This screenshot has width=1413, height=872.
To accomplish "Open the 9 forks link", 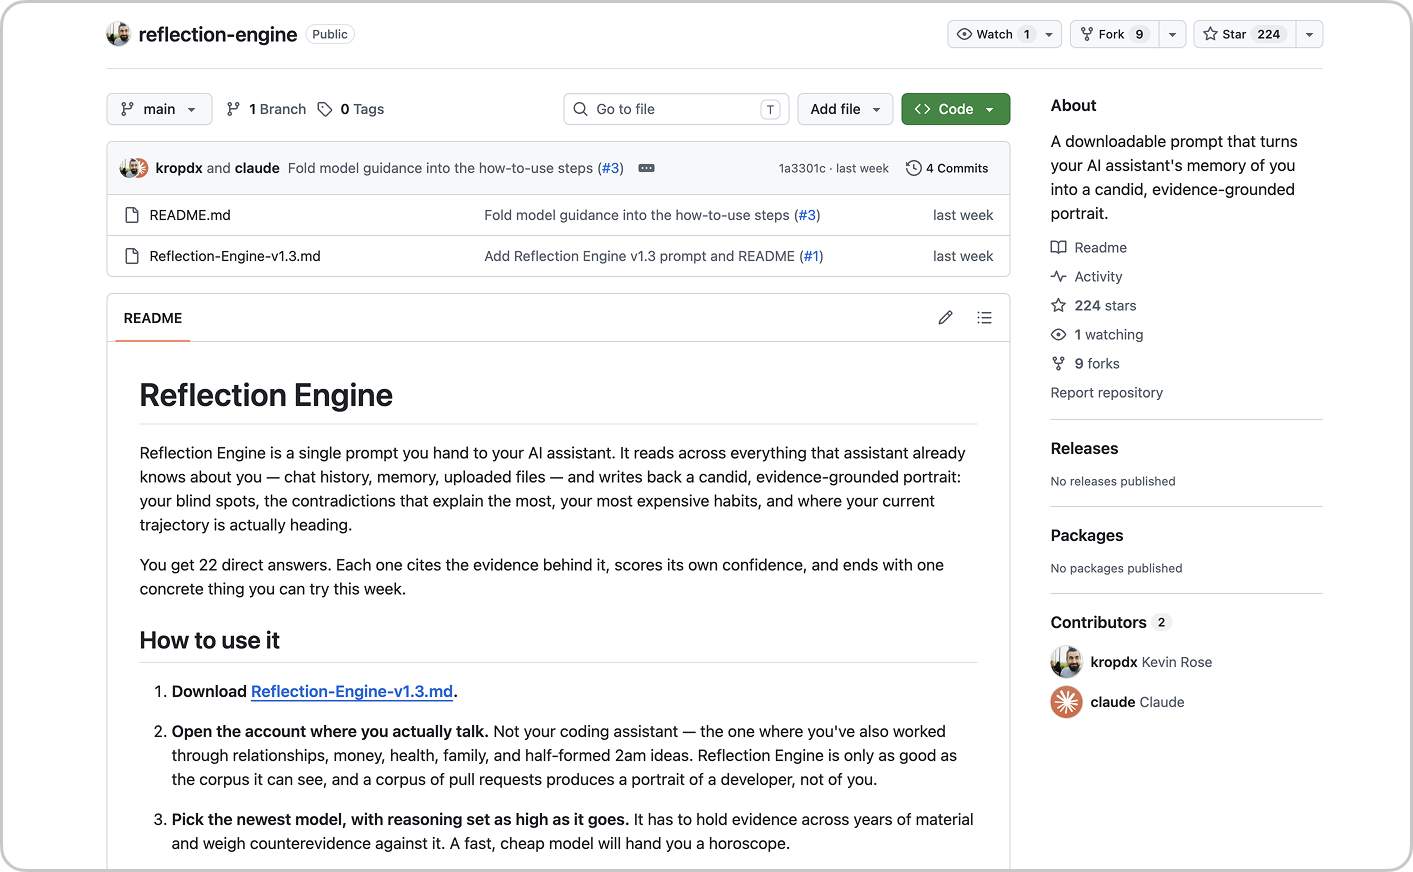I will [1085, 363].
